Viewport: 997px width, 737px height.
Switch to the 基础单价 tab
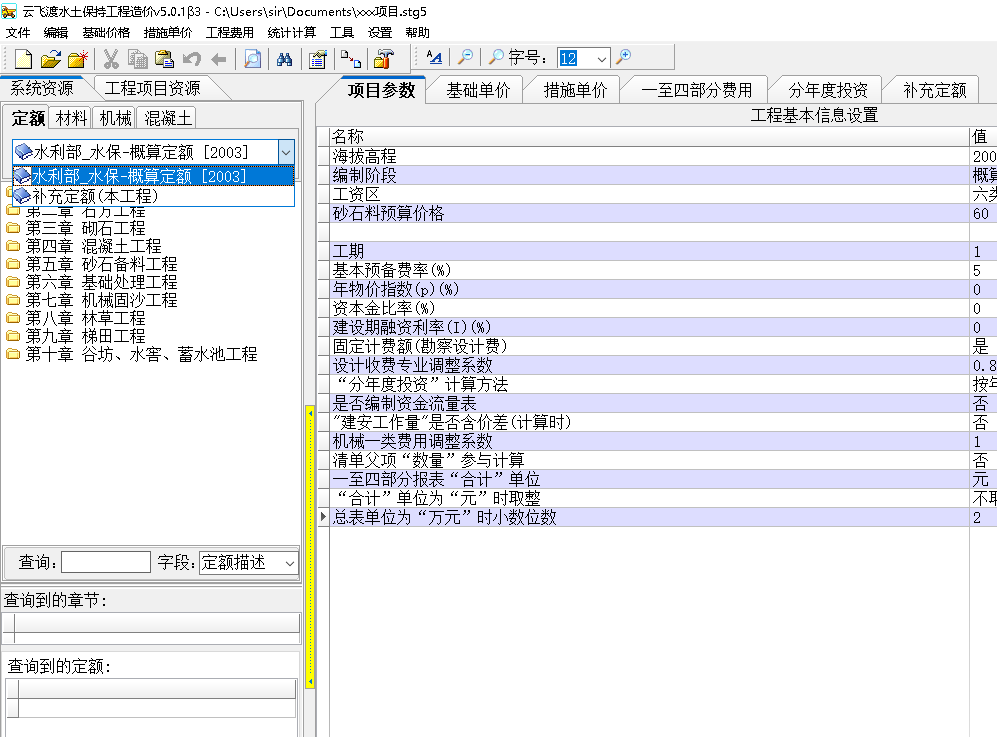(477, 90)
